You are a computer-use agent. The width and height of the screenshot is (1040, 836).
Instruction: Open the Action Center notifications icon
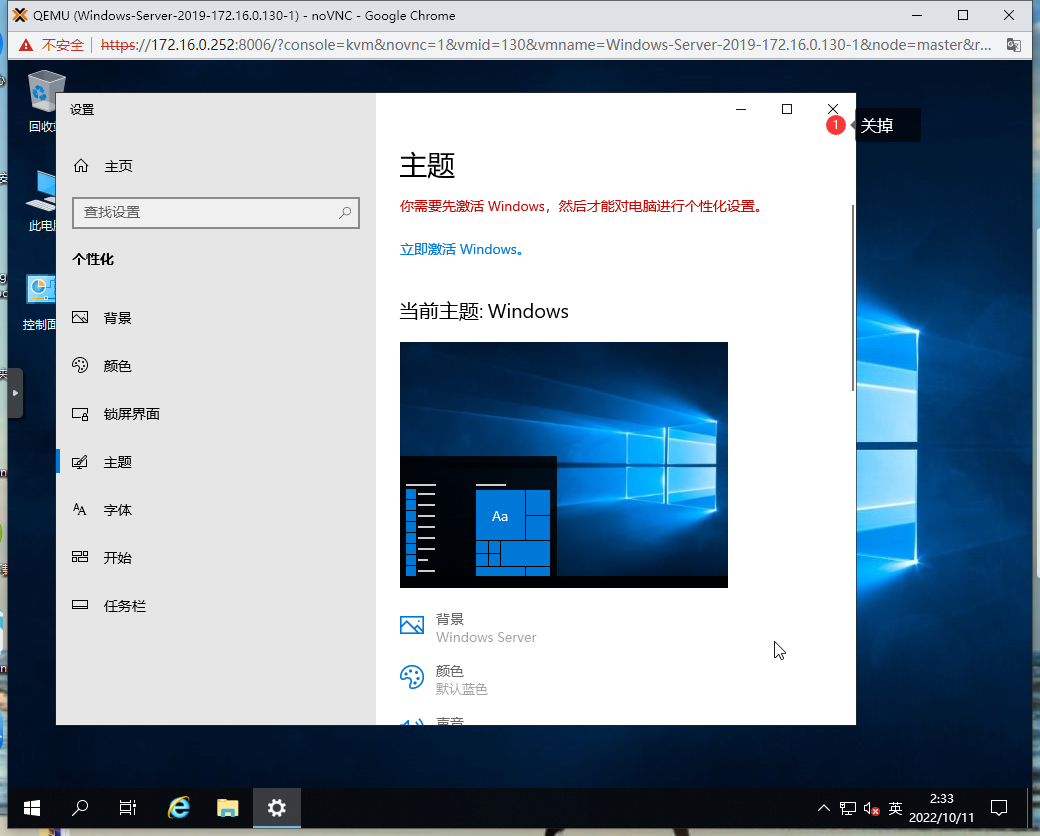point(999,807)
